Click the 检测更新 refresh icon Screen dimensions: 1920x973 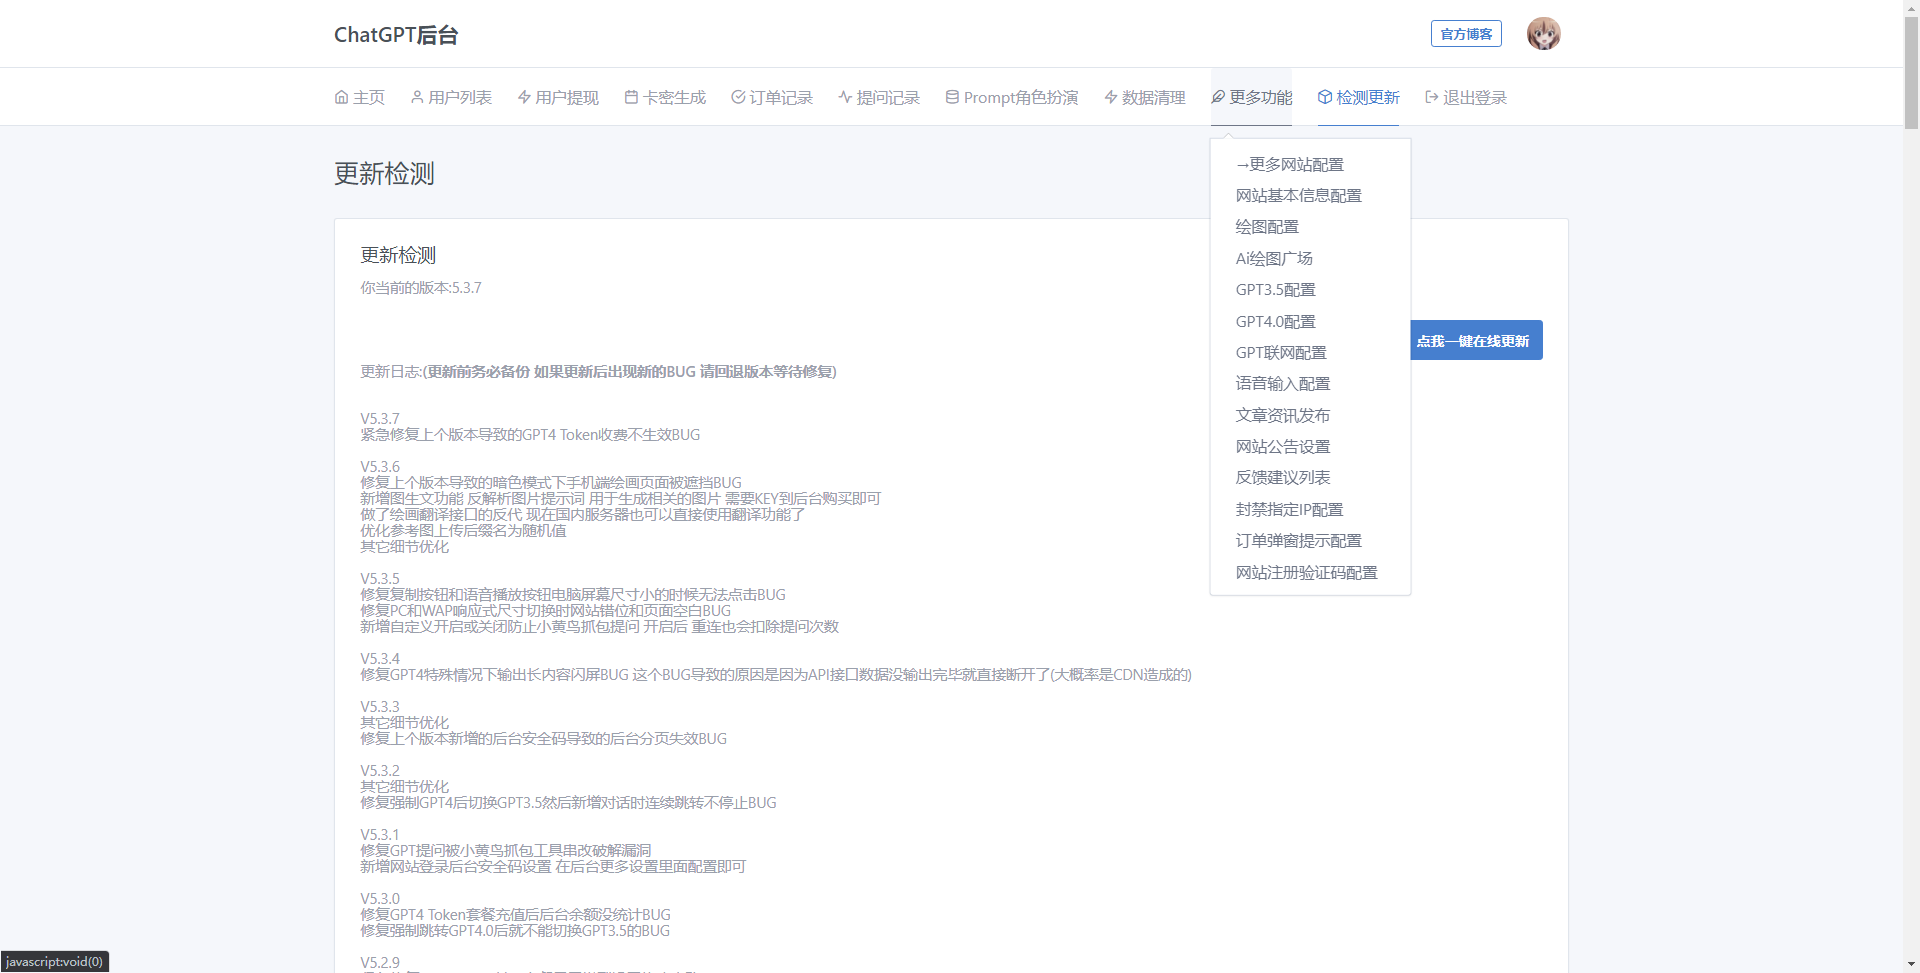point(1322,97)
